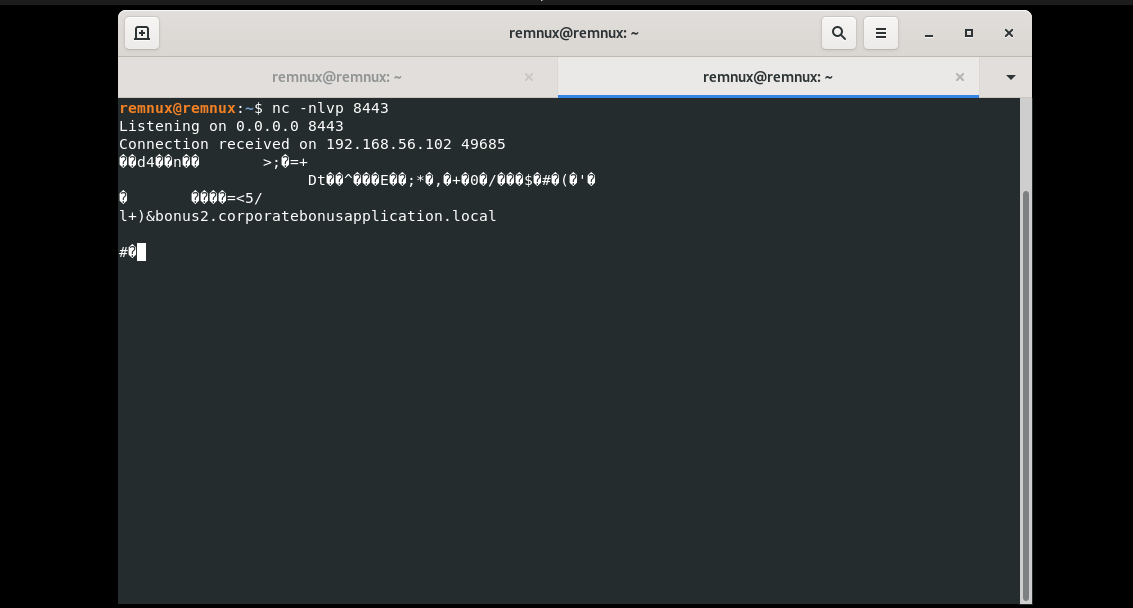This screenshot has width=1133, height=608.
Task: Switch to the first remnux@remnux tab
Action: pos(337,77)
